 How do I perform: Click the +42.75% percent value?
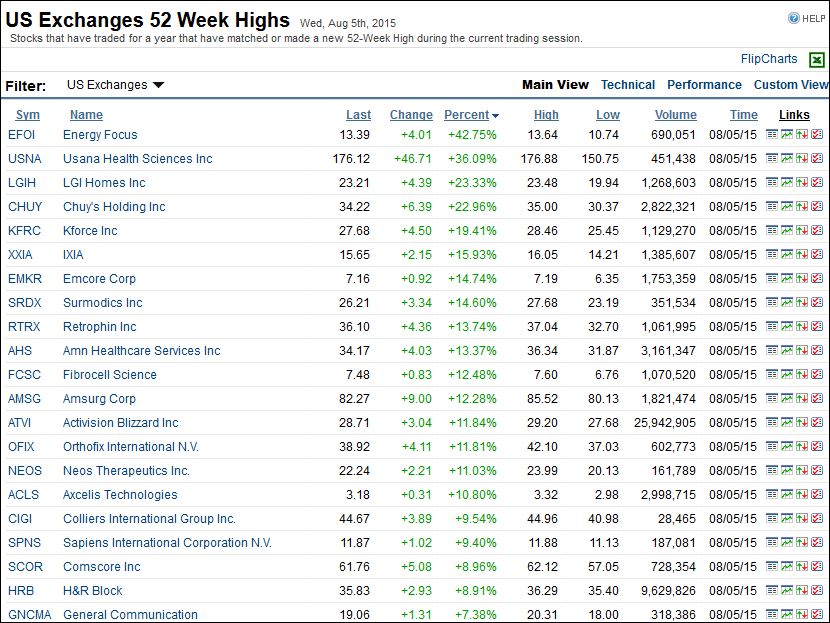coord(472,135)
